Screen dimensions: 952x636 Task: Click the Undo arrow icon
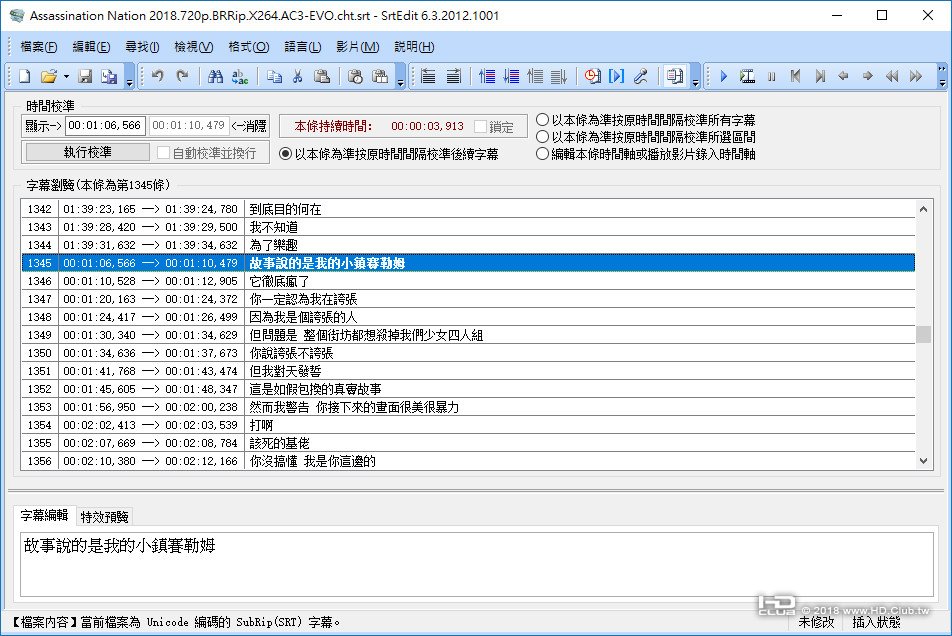[x=158, y=76]
